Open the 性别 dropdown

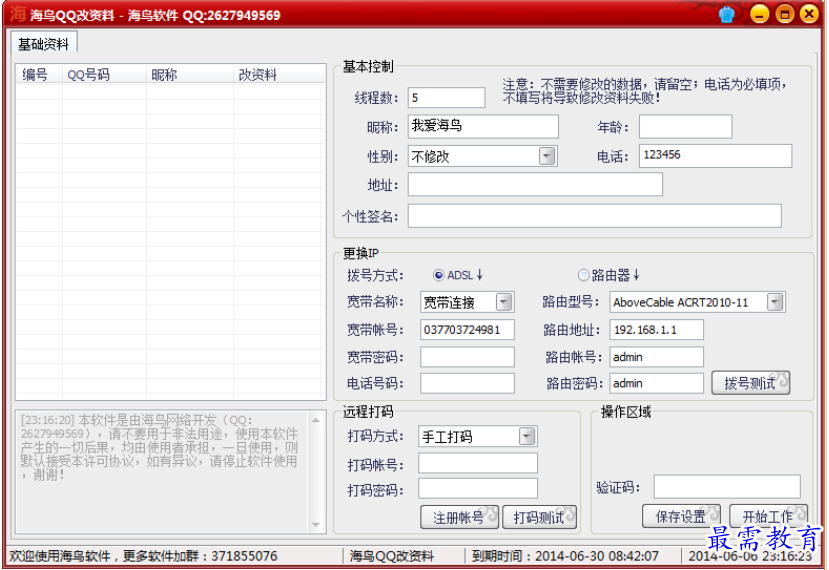click(547, 157)
